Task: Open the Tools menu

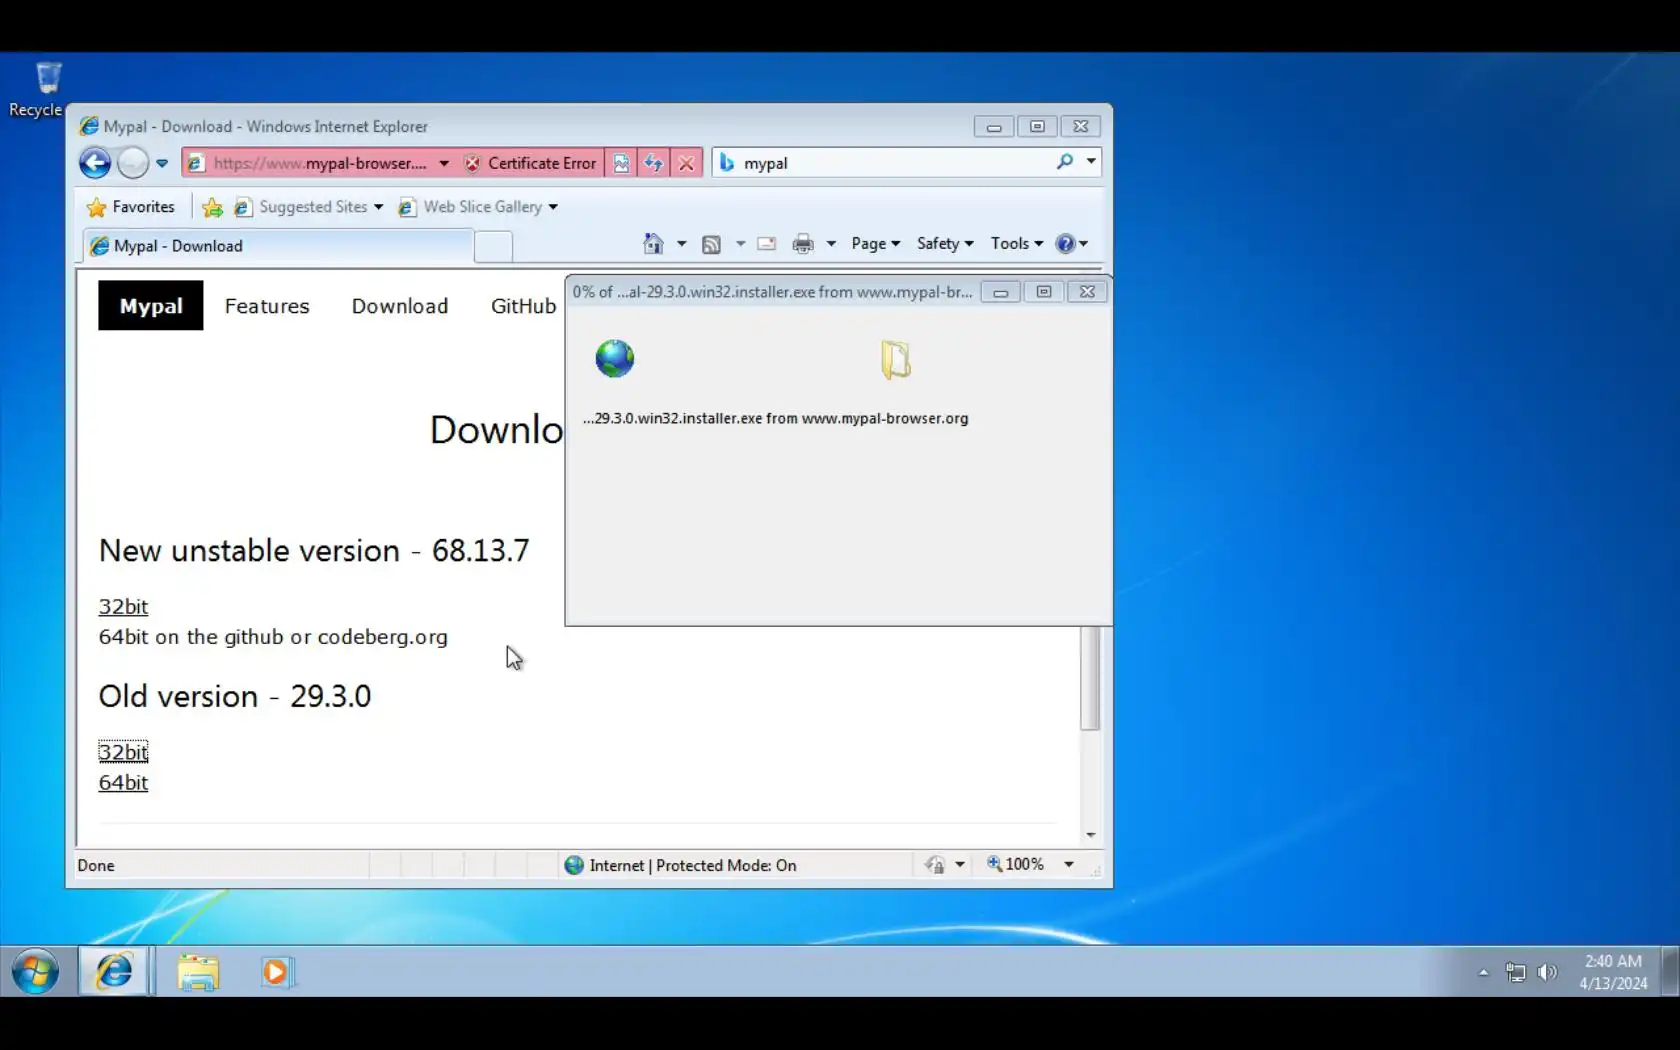Action: click(1017, 244)
